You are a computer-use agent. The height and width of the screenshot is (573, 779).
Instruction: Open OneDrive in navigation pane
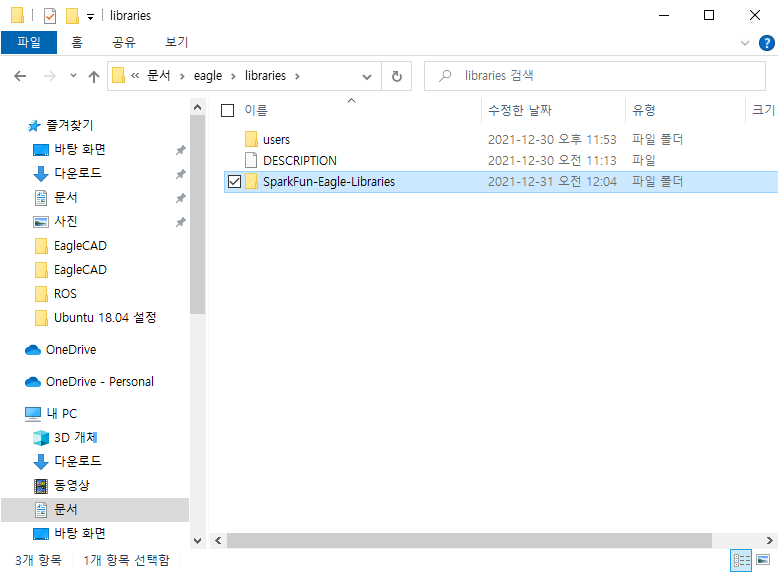coord(71,350)
